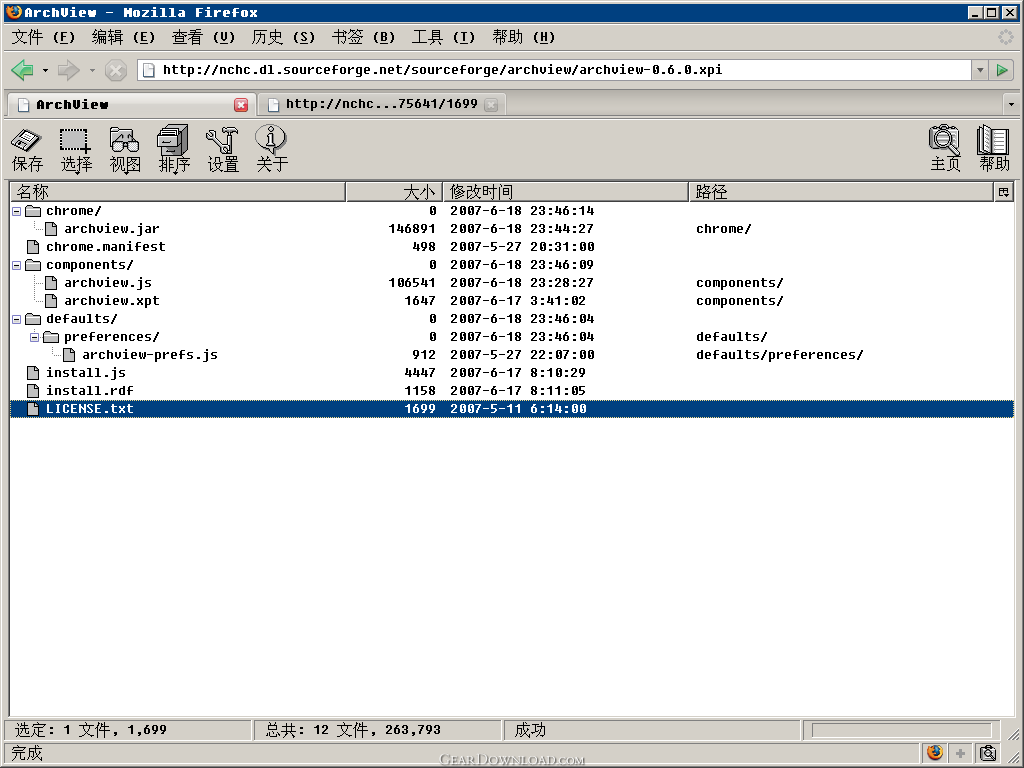Image resolution: width=1024 pixels, height=768 pixels.
Task: Switch to the ArchView tab
Action: (x=131, y=104)
